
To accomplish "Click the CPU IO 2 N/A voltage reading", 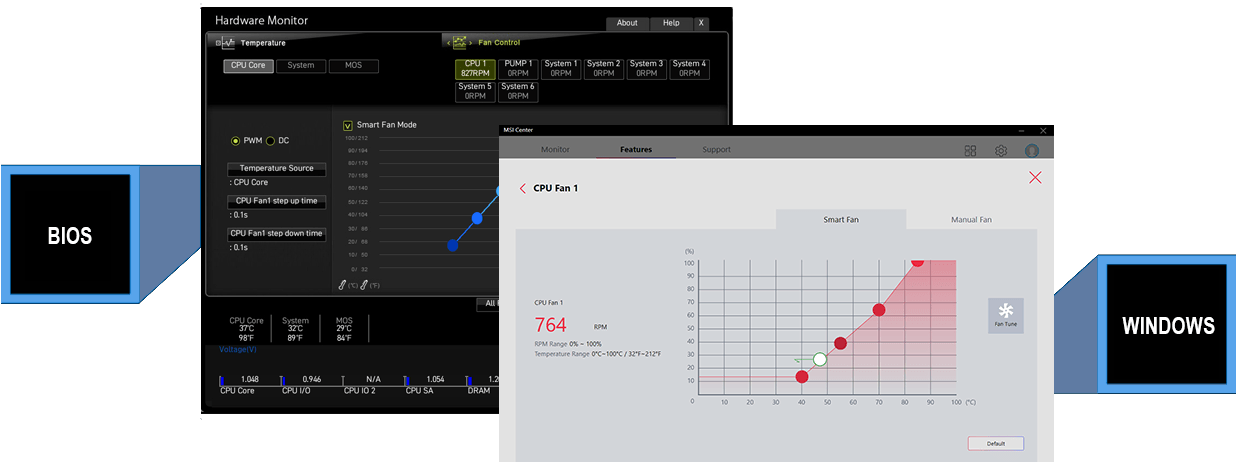I will (373, 380).
